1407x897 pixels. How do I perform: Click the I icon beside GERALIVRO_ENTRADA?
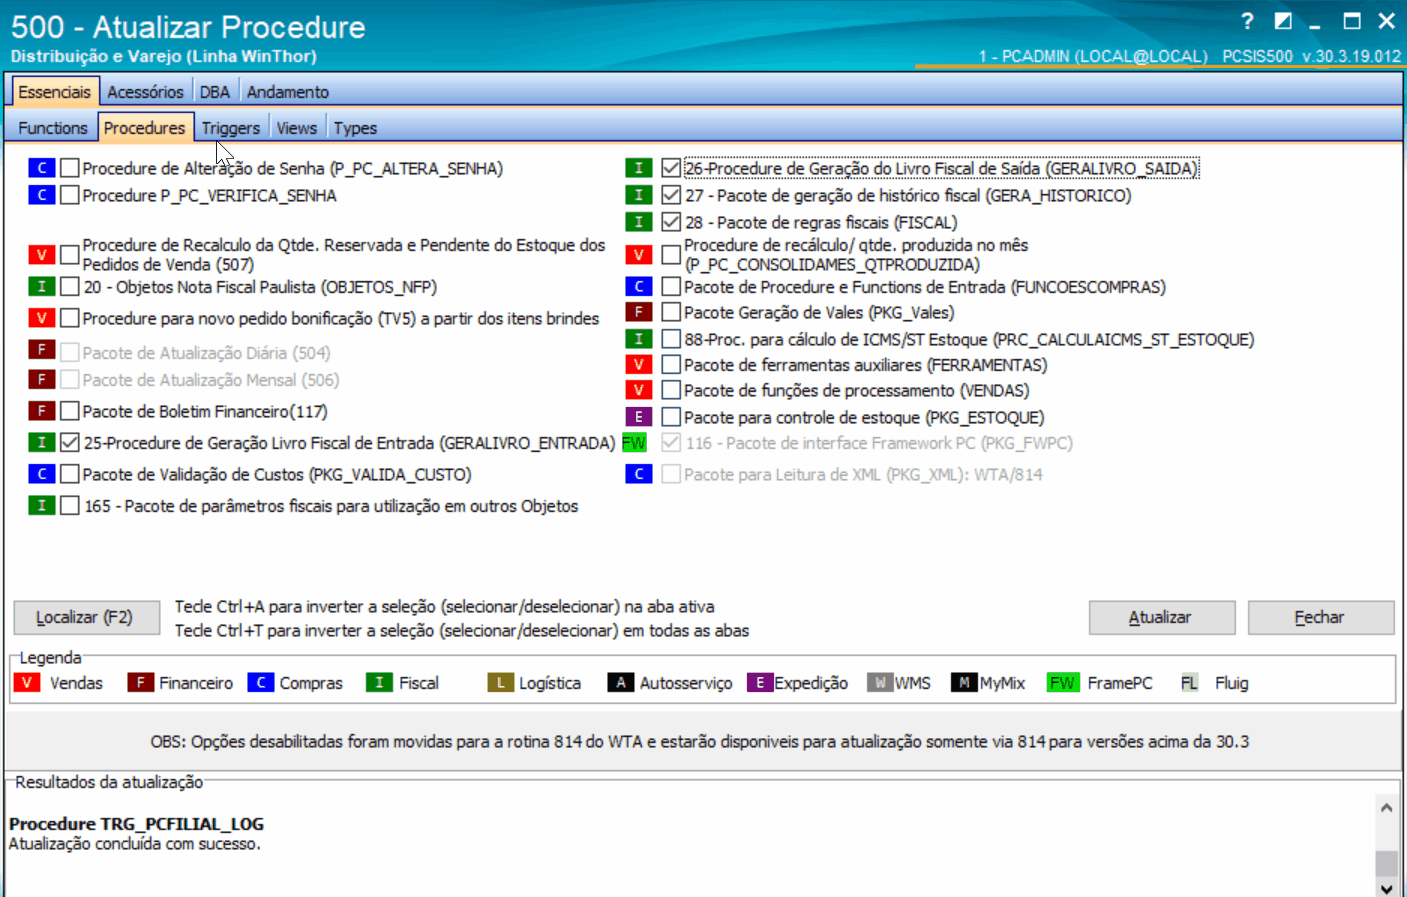[x=42, y=442]
